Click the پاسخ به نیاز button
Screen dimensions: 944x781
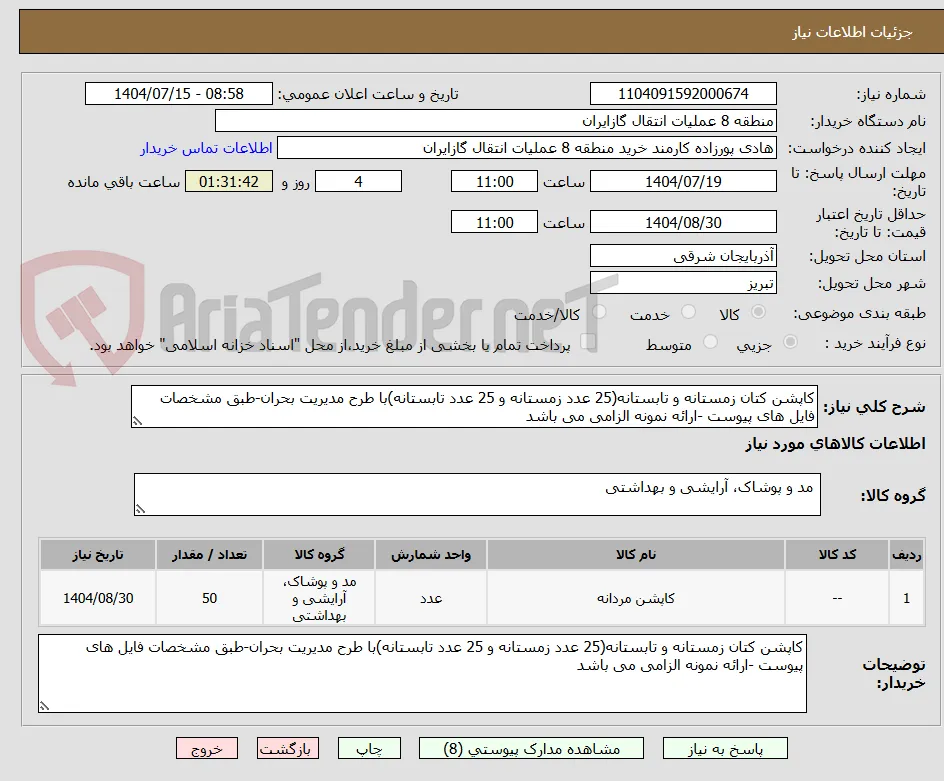click(725, 748)
